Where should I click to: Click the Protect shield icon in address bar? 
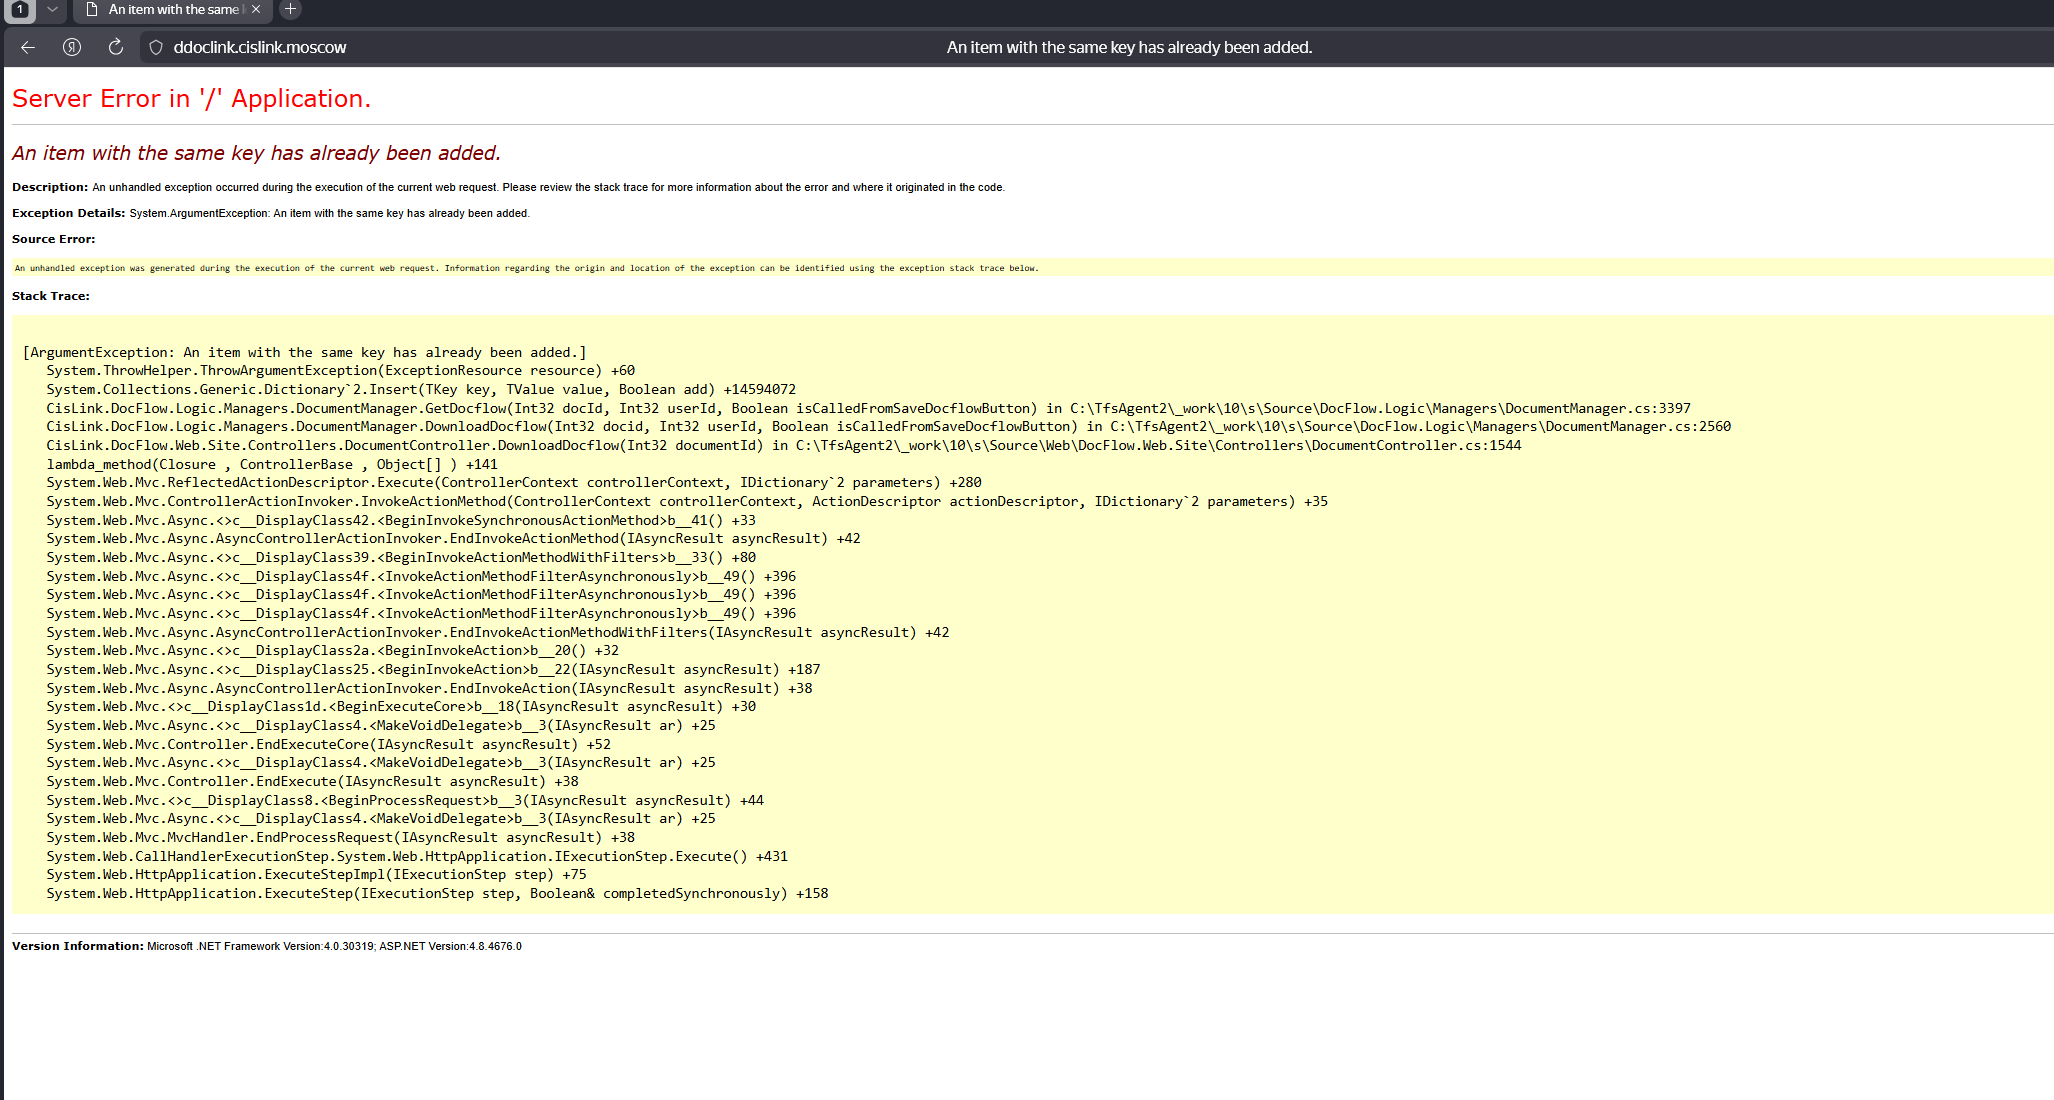point(156,47)
